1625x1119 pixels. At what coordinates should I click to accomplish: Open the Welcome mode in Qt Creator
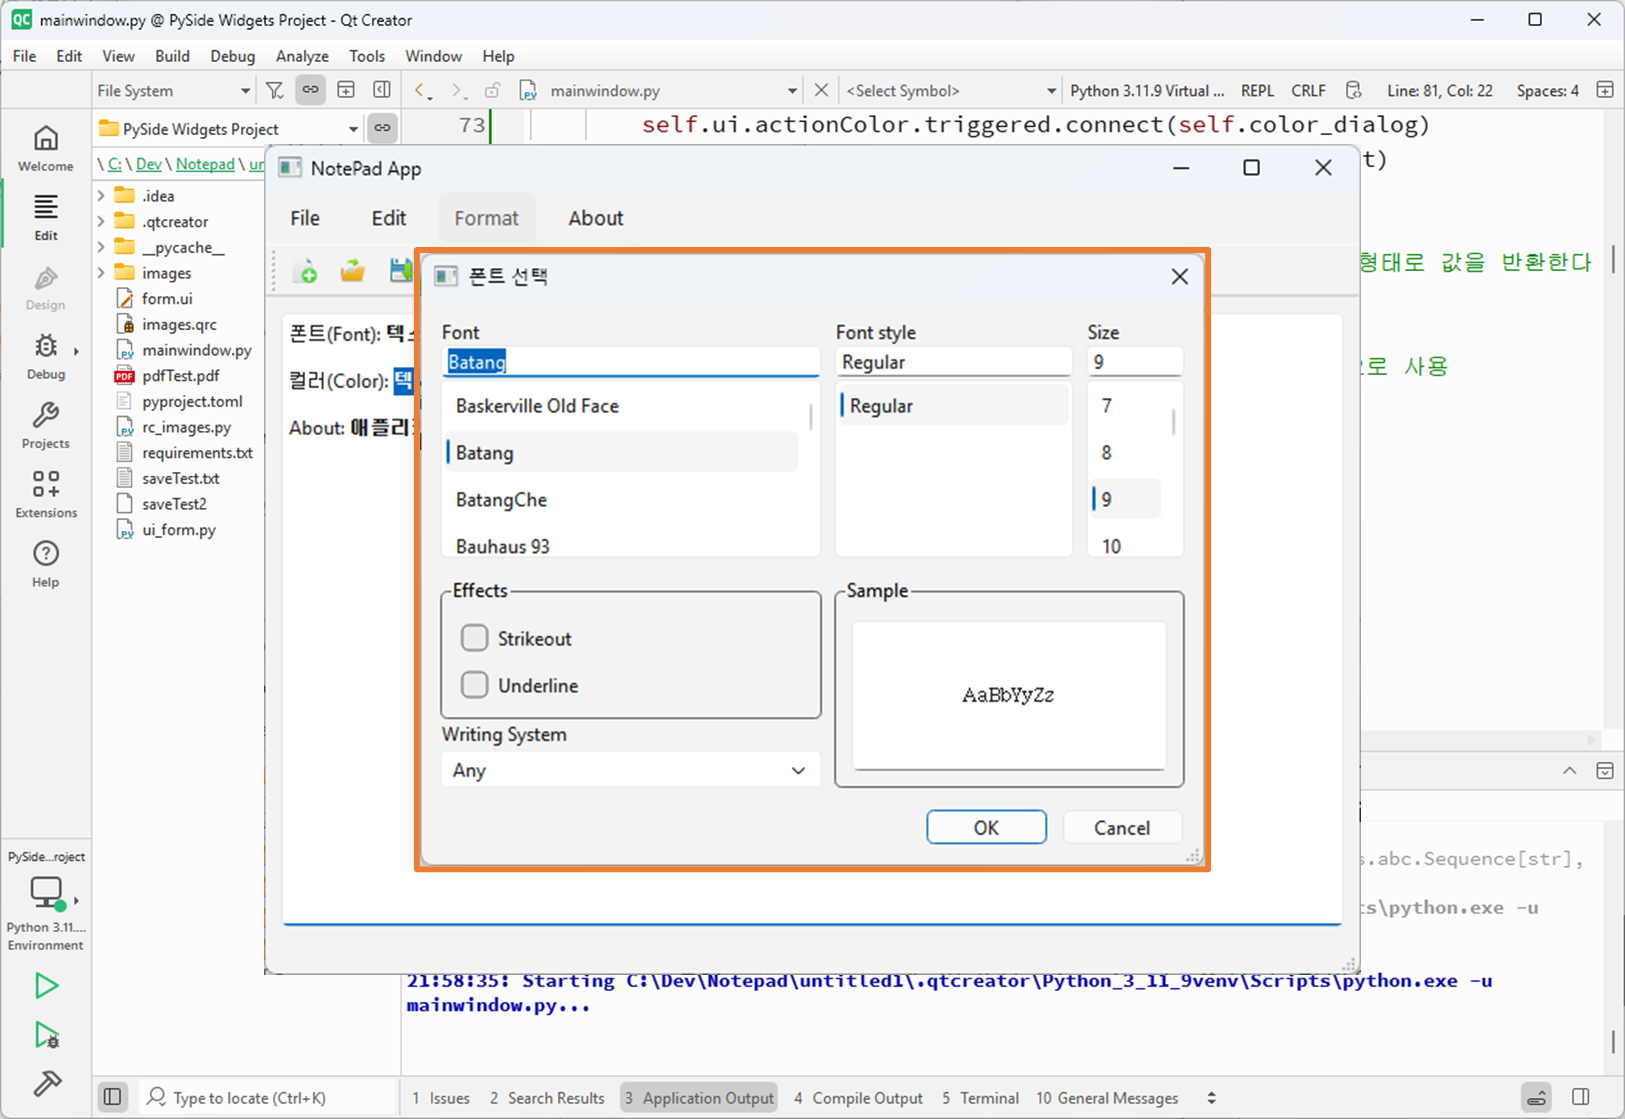46,149
